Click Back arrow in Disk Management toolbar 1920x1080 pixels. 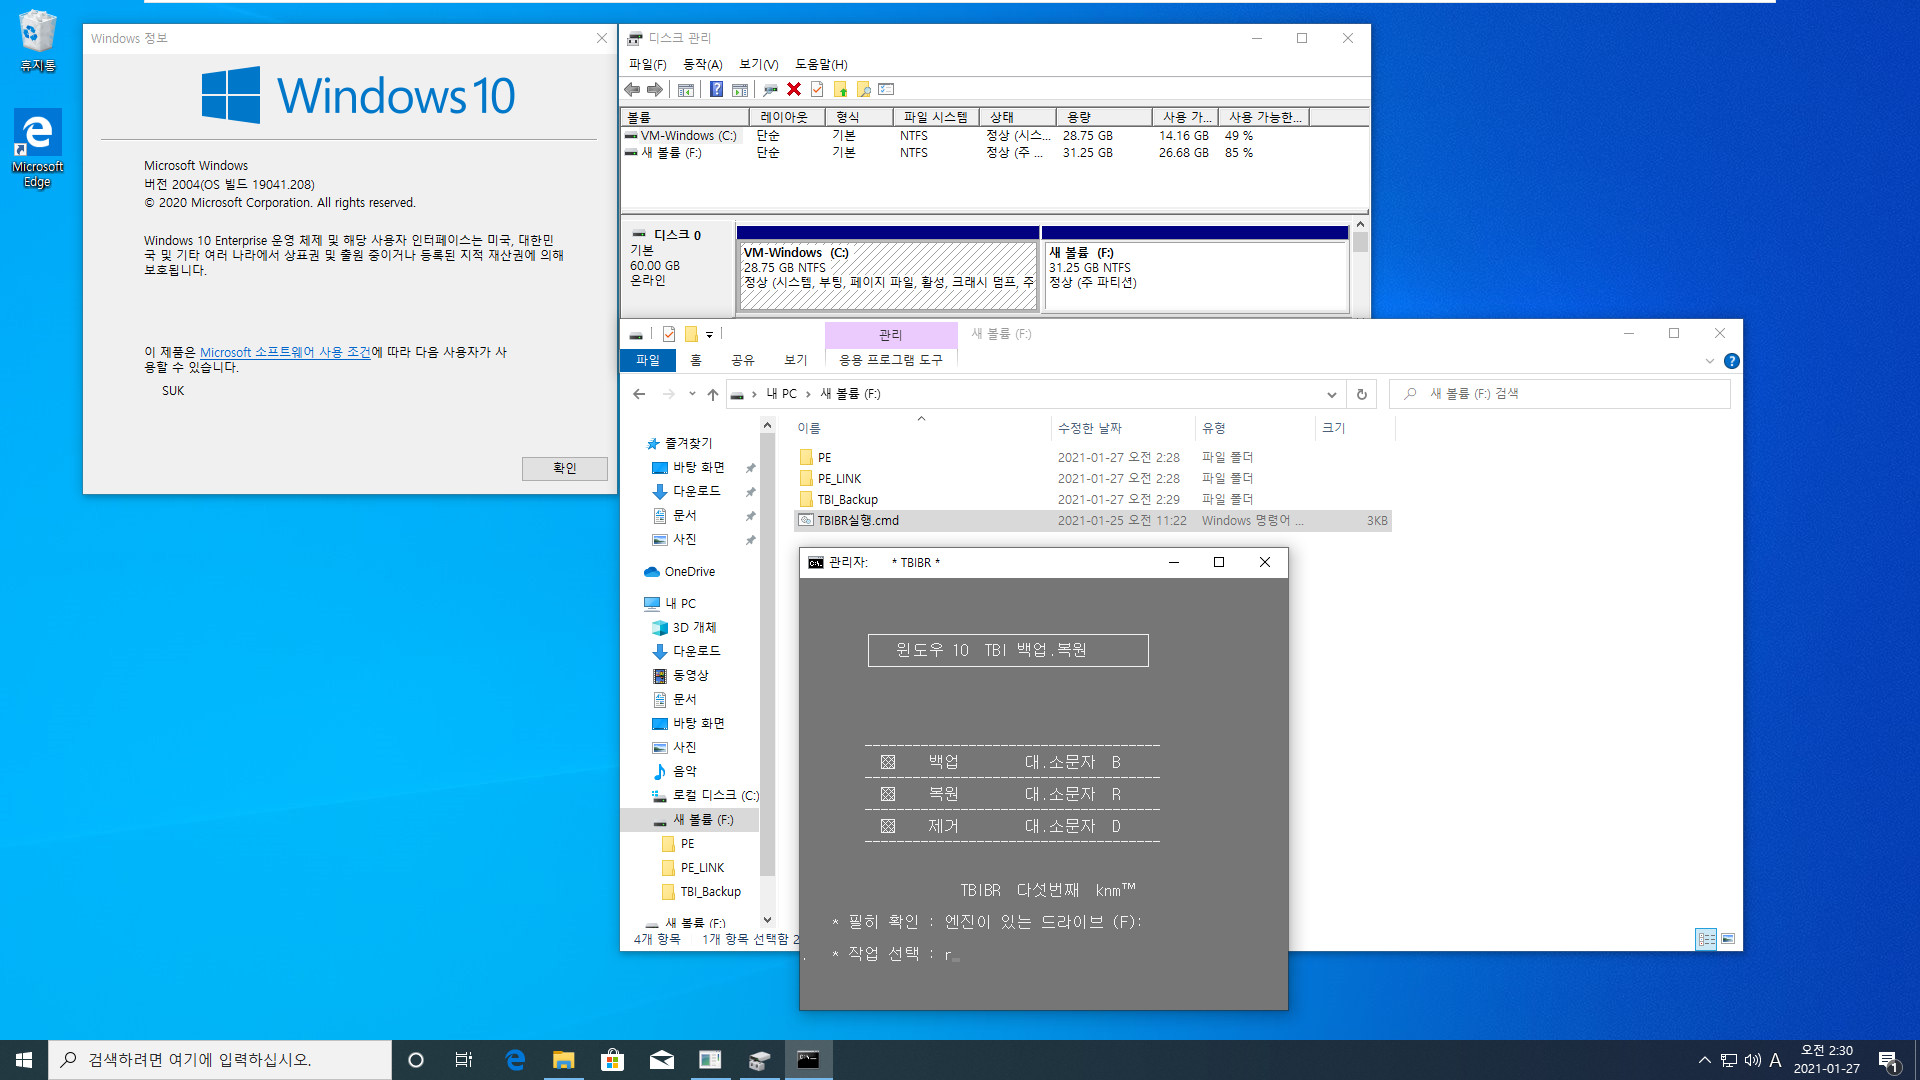632,90
